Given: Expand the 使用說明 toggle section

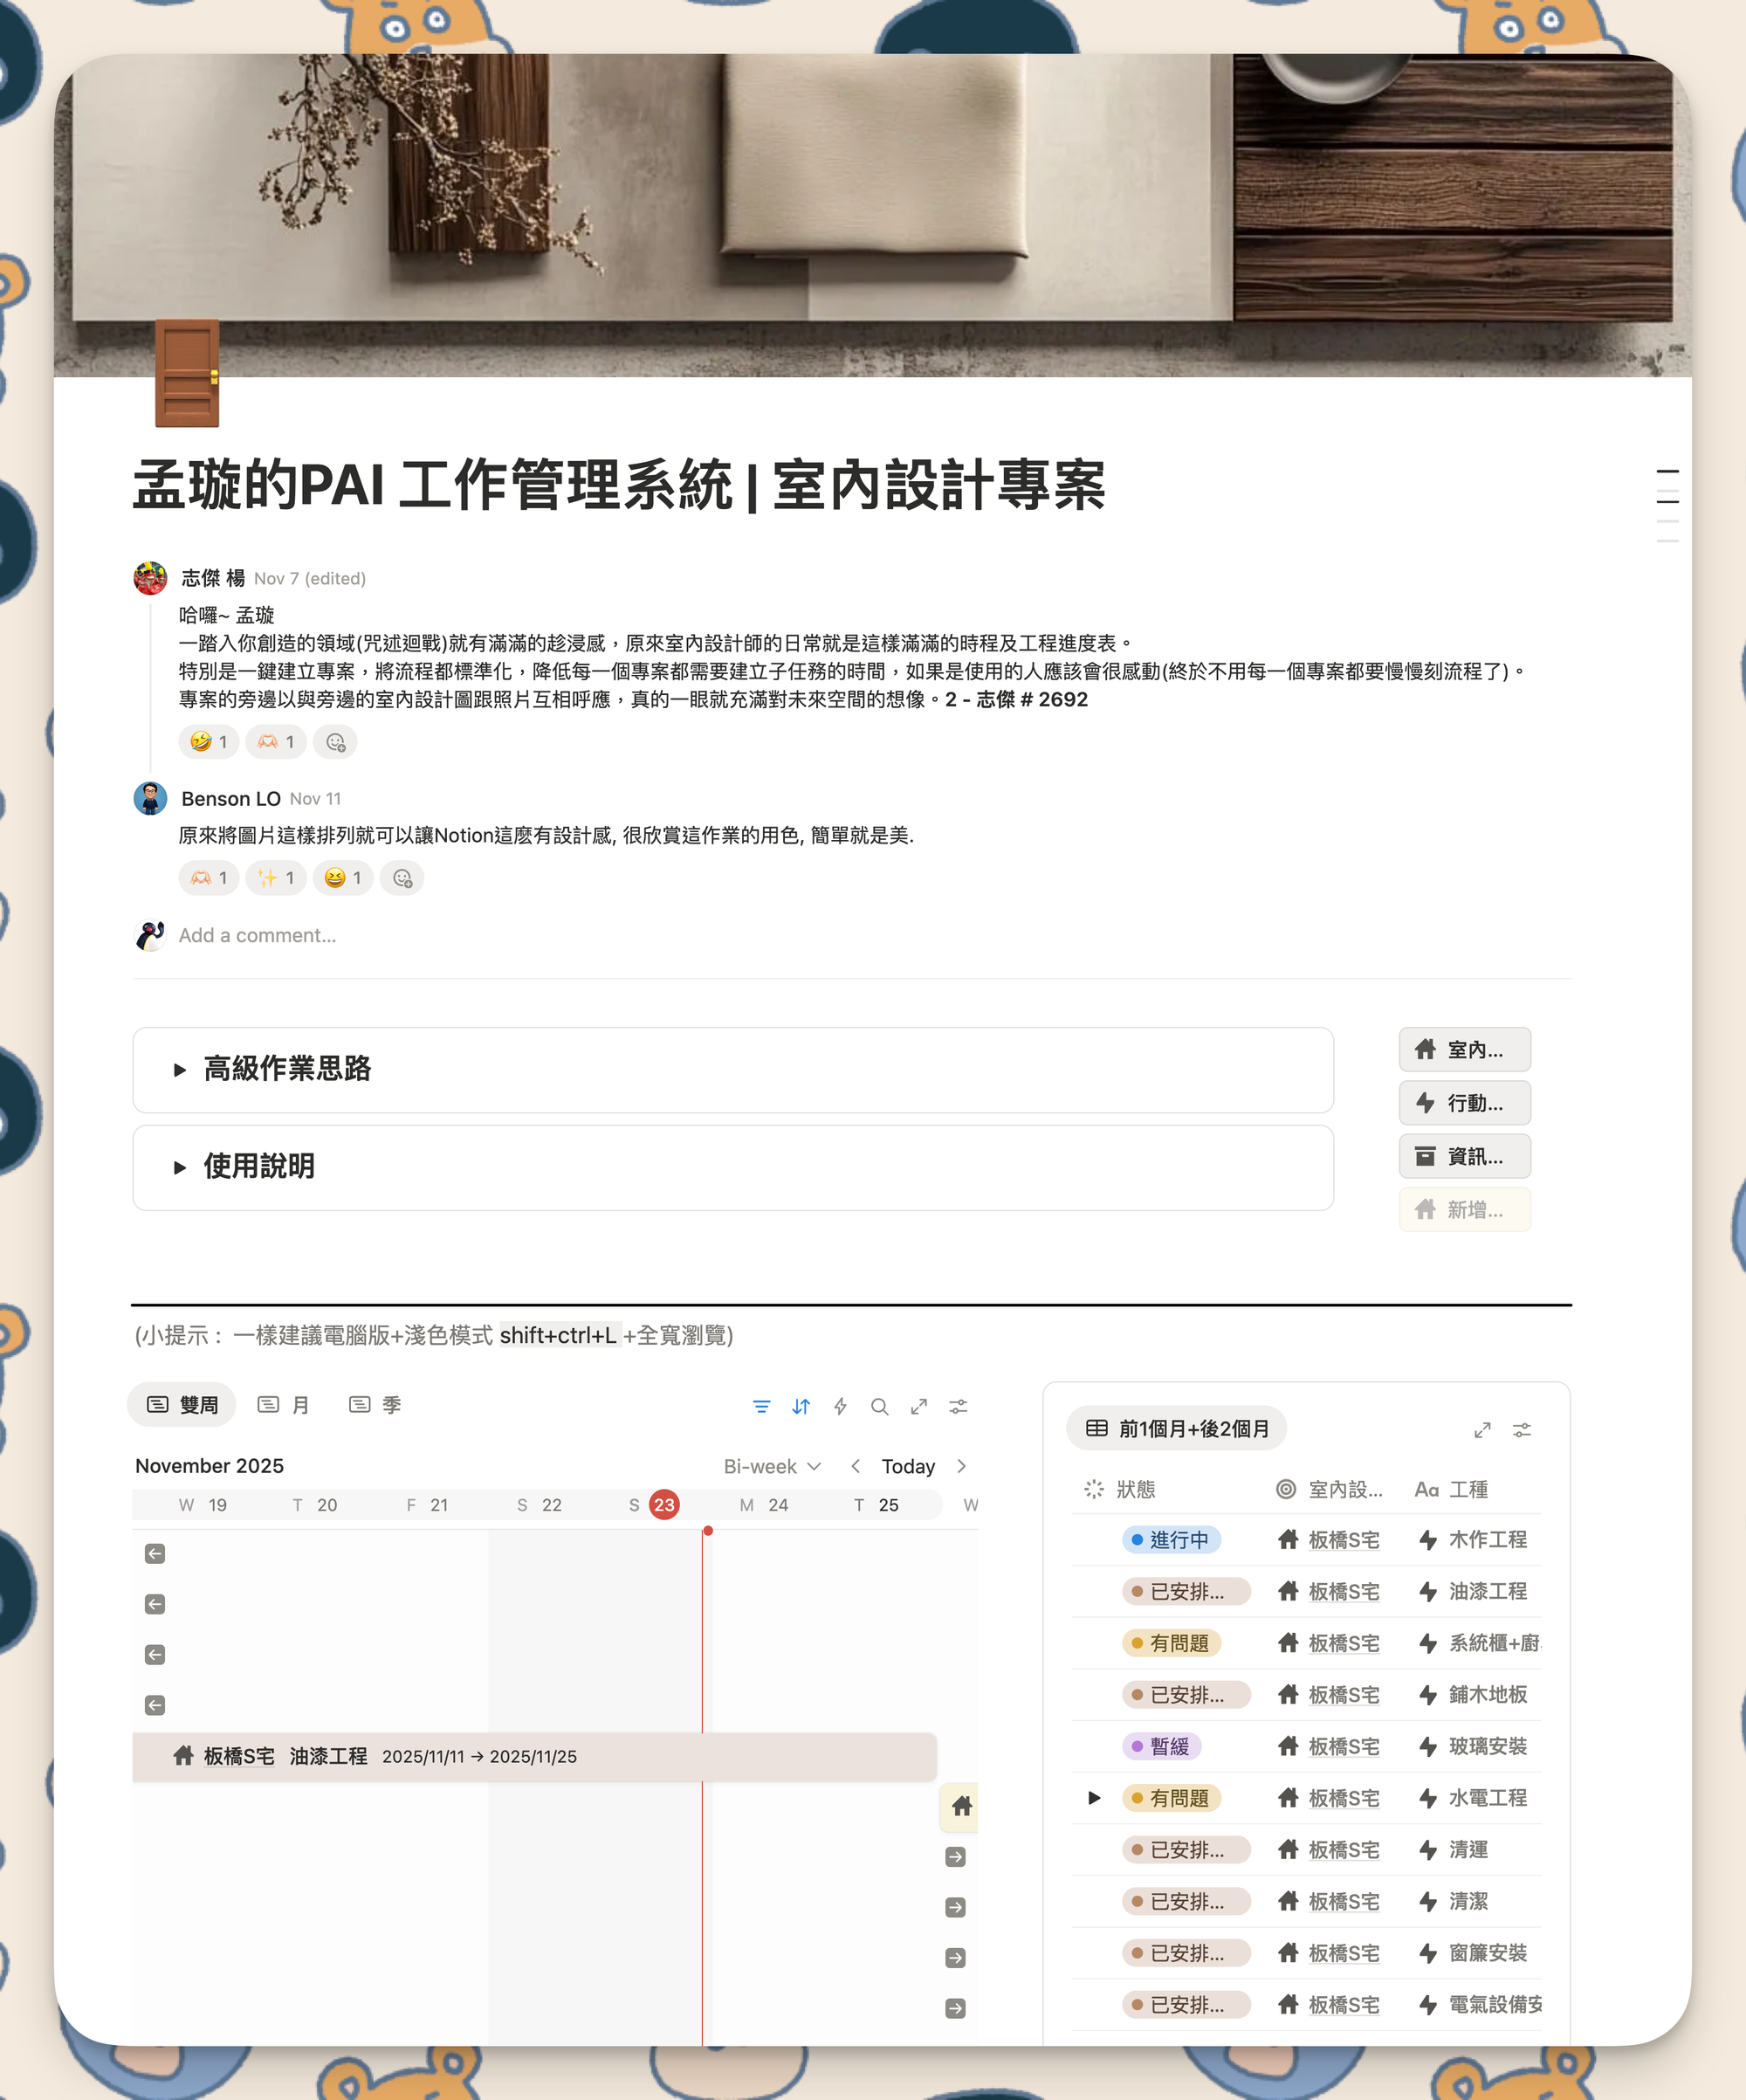Looking at the screenshot, I should click(180, 1167).
